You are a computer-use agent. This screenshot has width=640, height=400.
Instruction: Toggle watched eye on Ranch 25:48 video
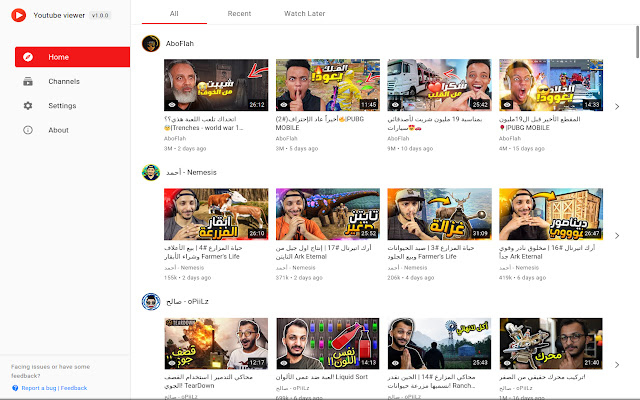395,362
